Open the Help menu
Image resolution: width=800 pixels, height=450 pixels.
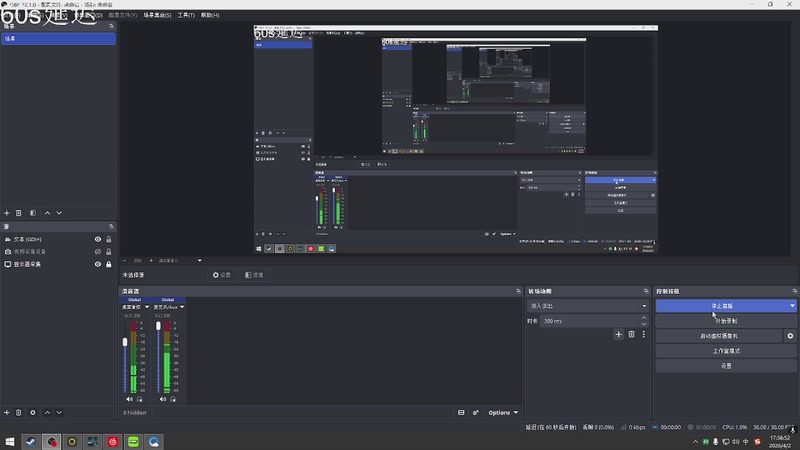(210, 15)
